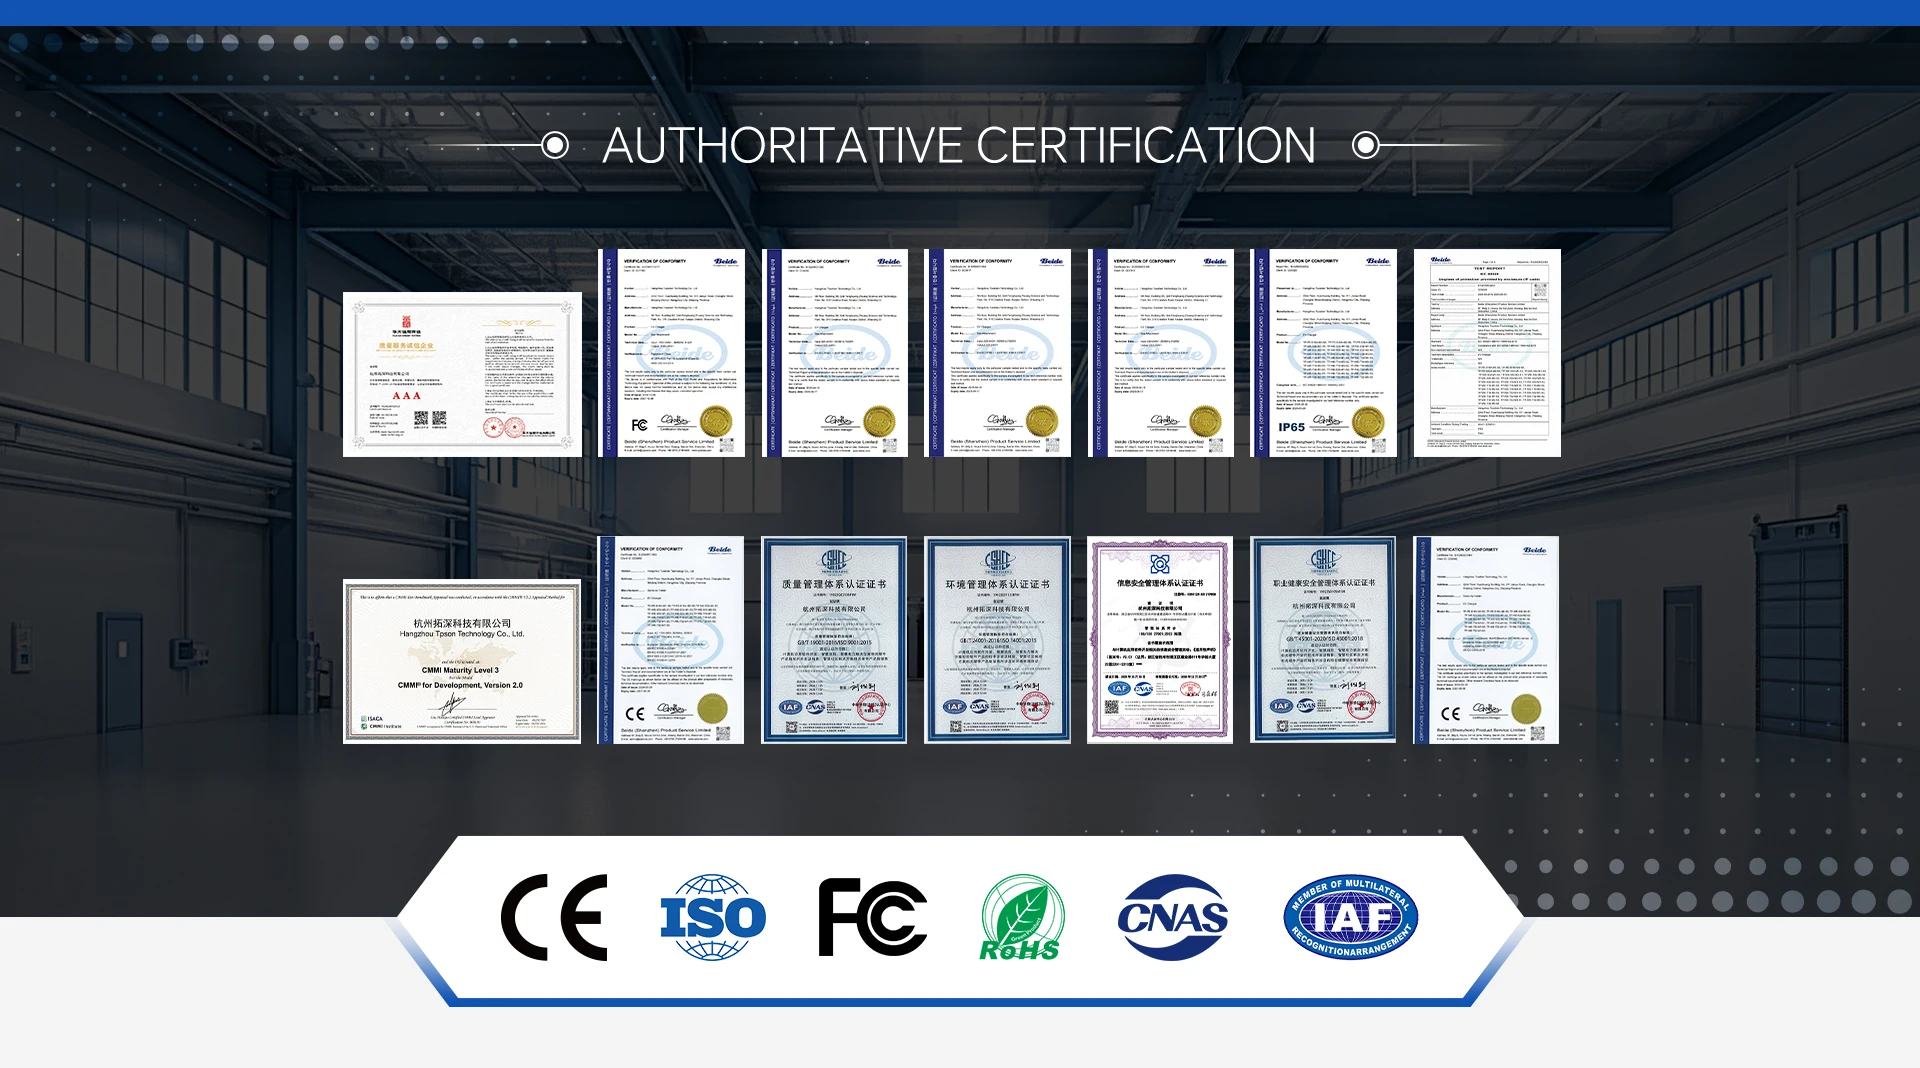Click the IAF Multilateral Recognition Arrangement logo
1920x1068 pixels.
point(1350,918)
